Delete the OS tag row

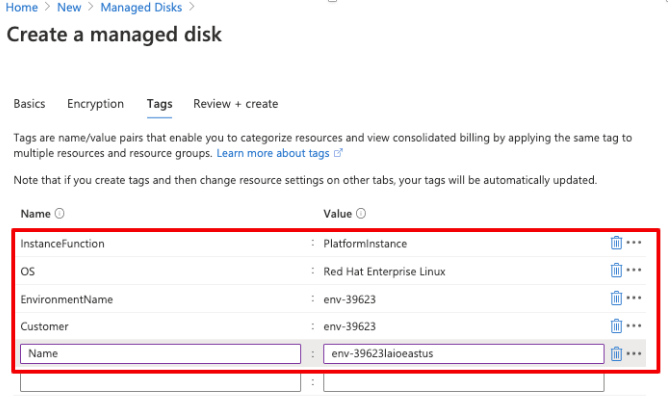tap(616, 270)
